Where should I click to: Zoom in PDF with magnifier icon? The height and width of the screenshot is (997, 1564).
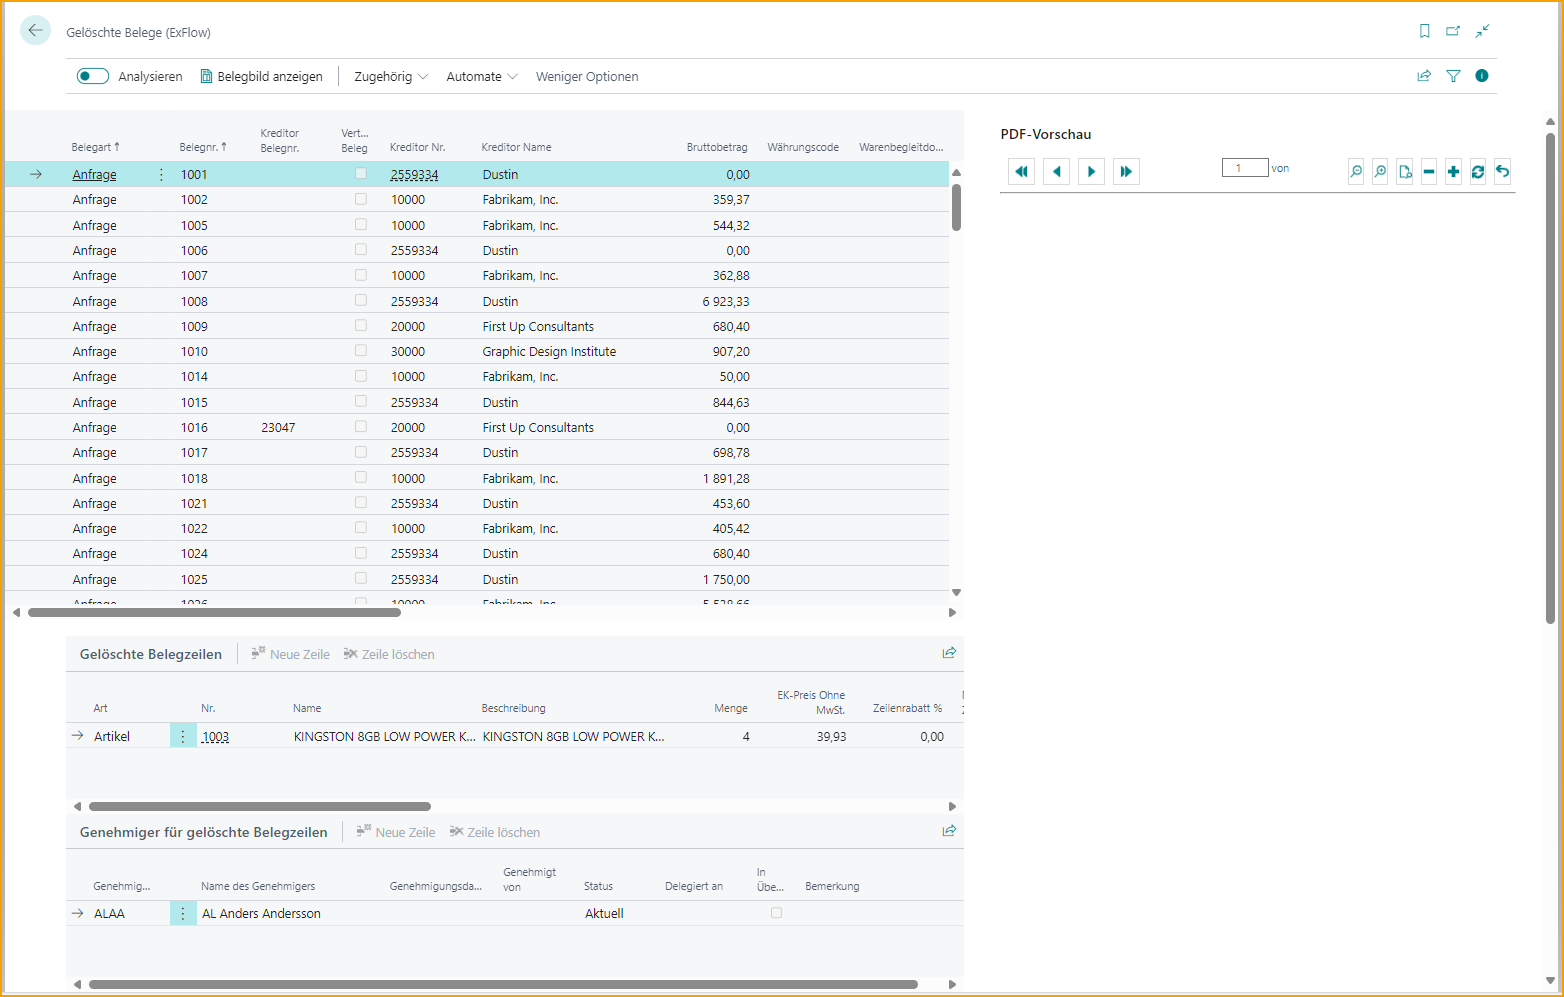pos(1380,172)
